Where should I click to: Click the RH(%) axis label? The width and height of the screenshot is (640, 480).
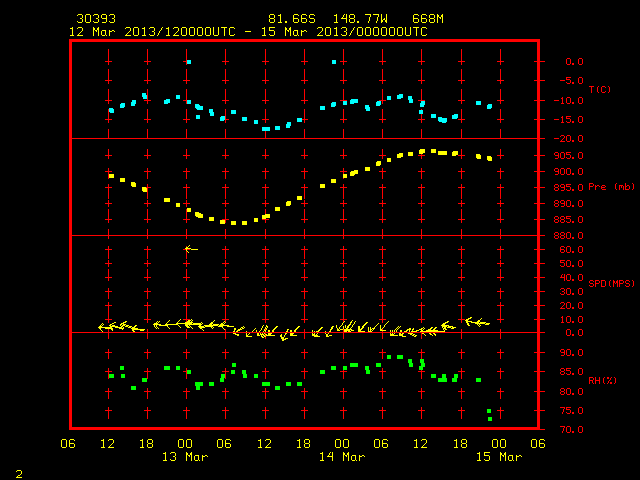point(602,380)
